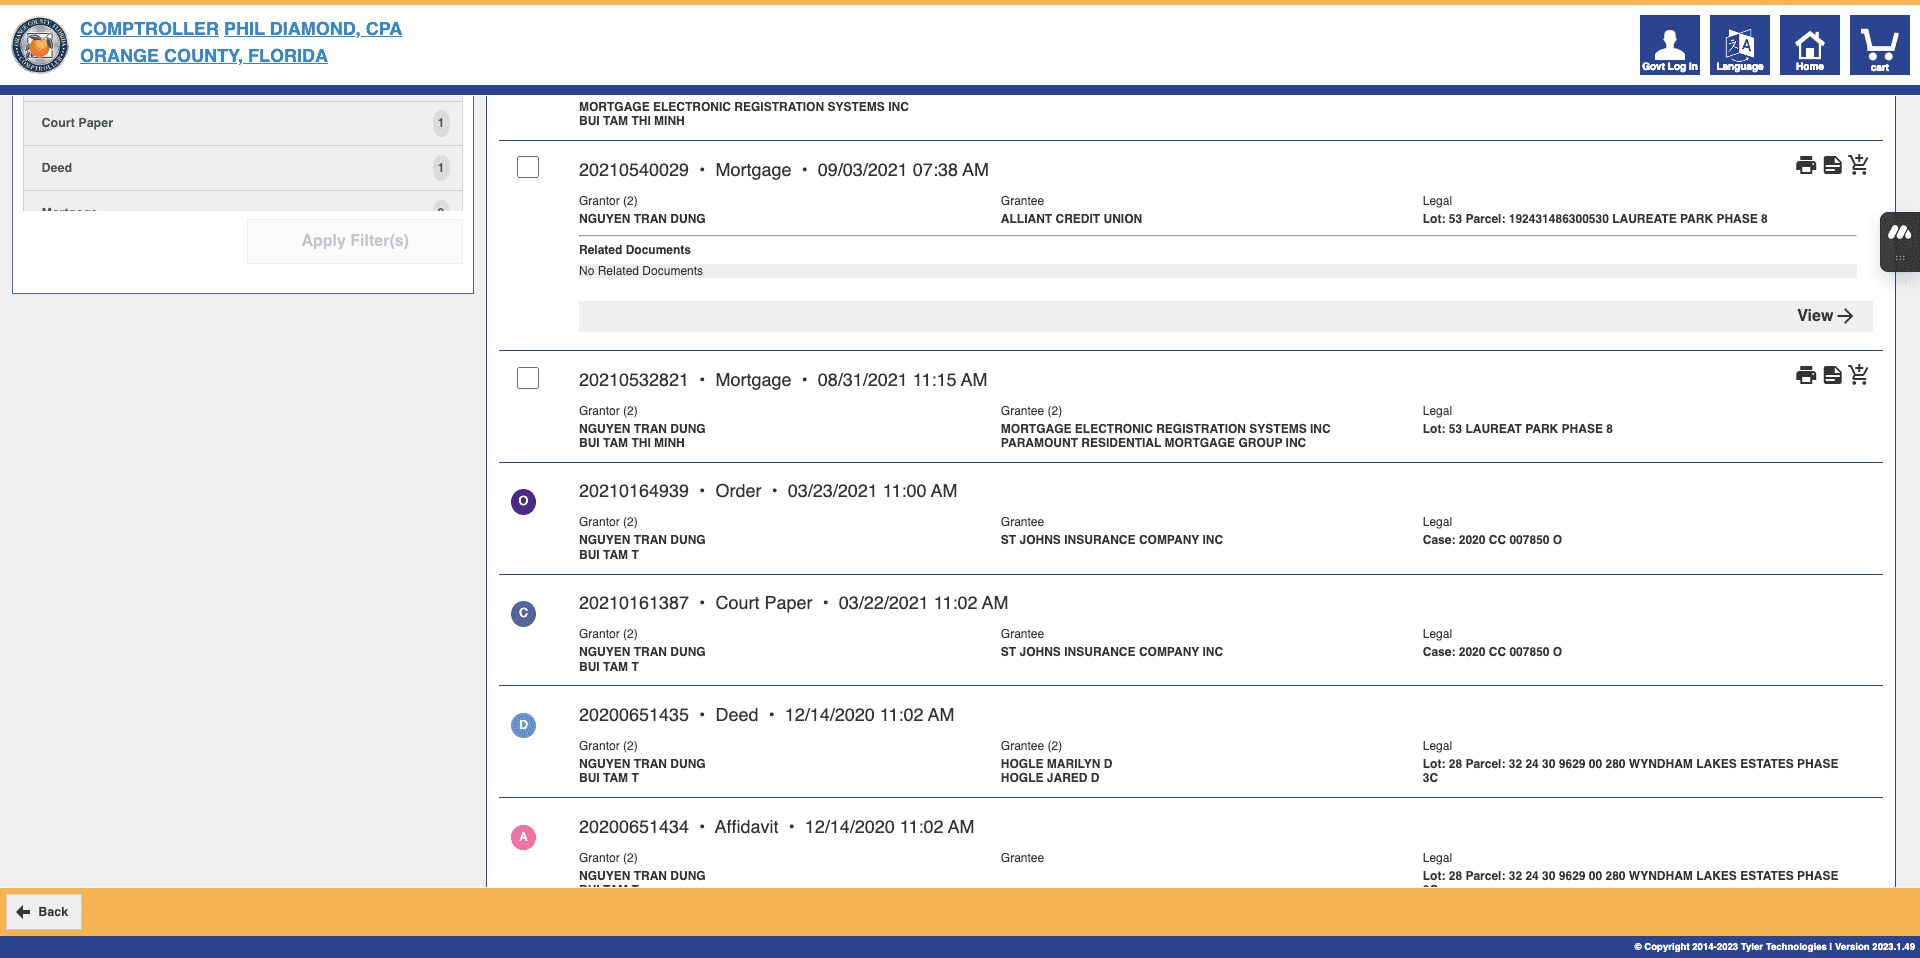Click the Wyndham Lakes Estates legal text for Deed

(x=1630, y=771)
